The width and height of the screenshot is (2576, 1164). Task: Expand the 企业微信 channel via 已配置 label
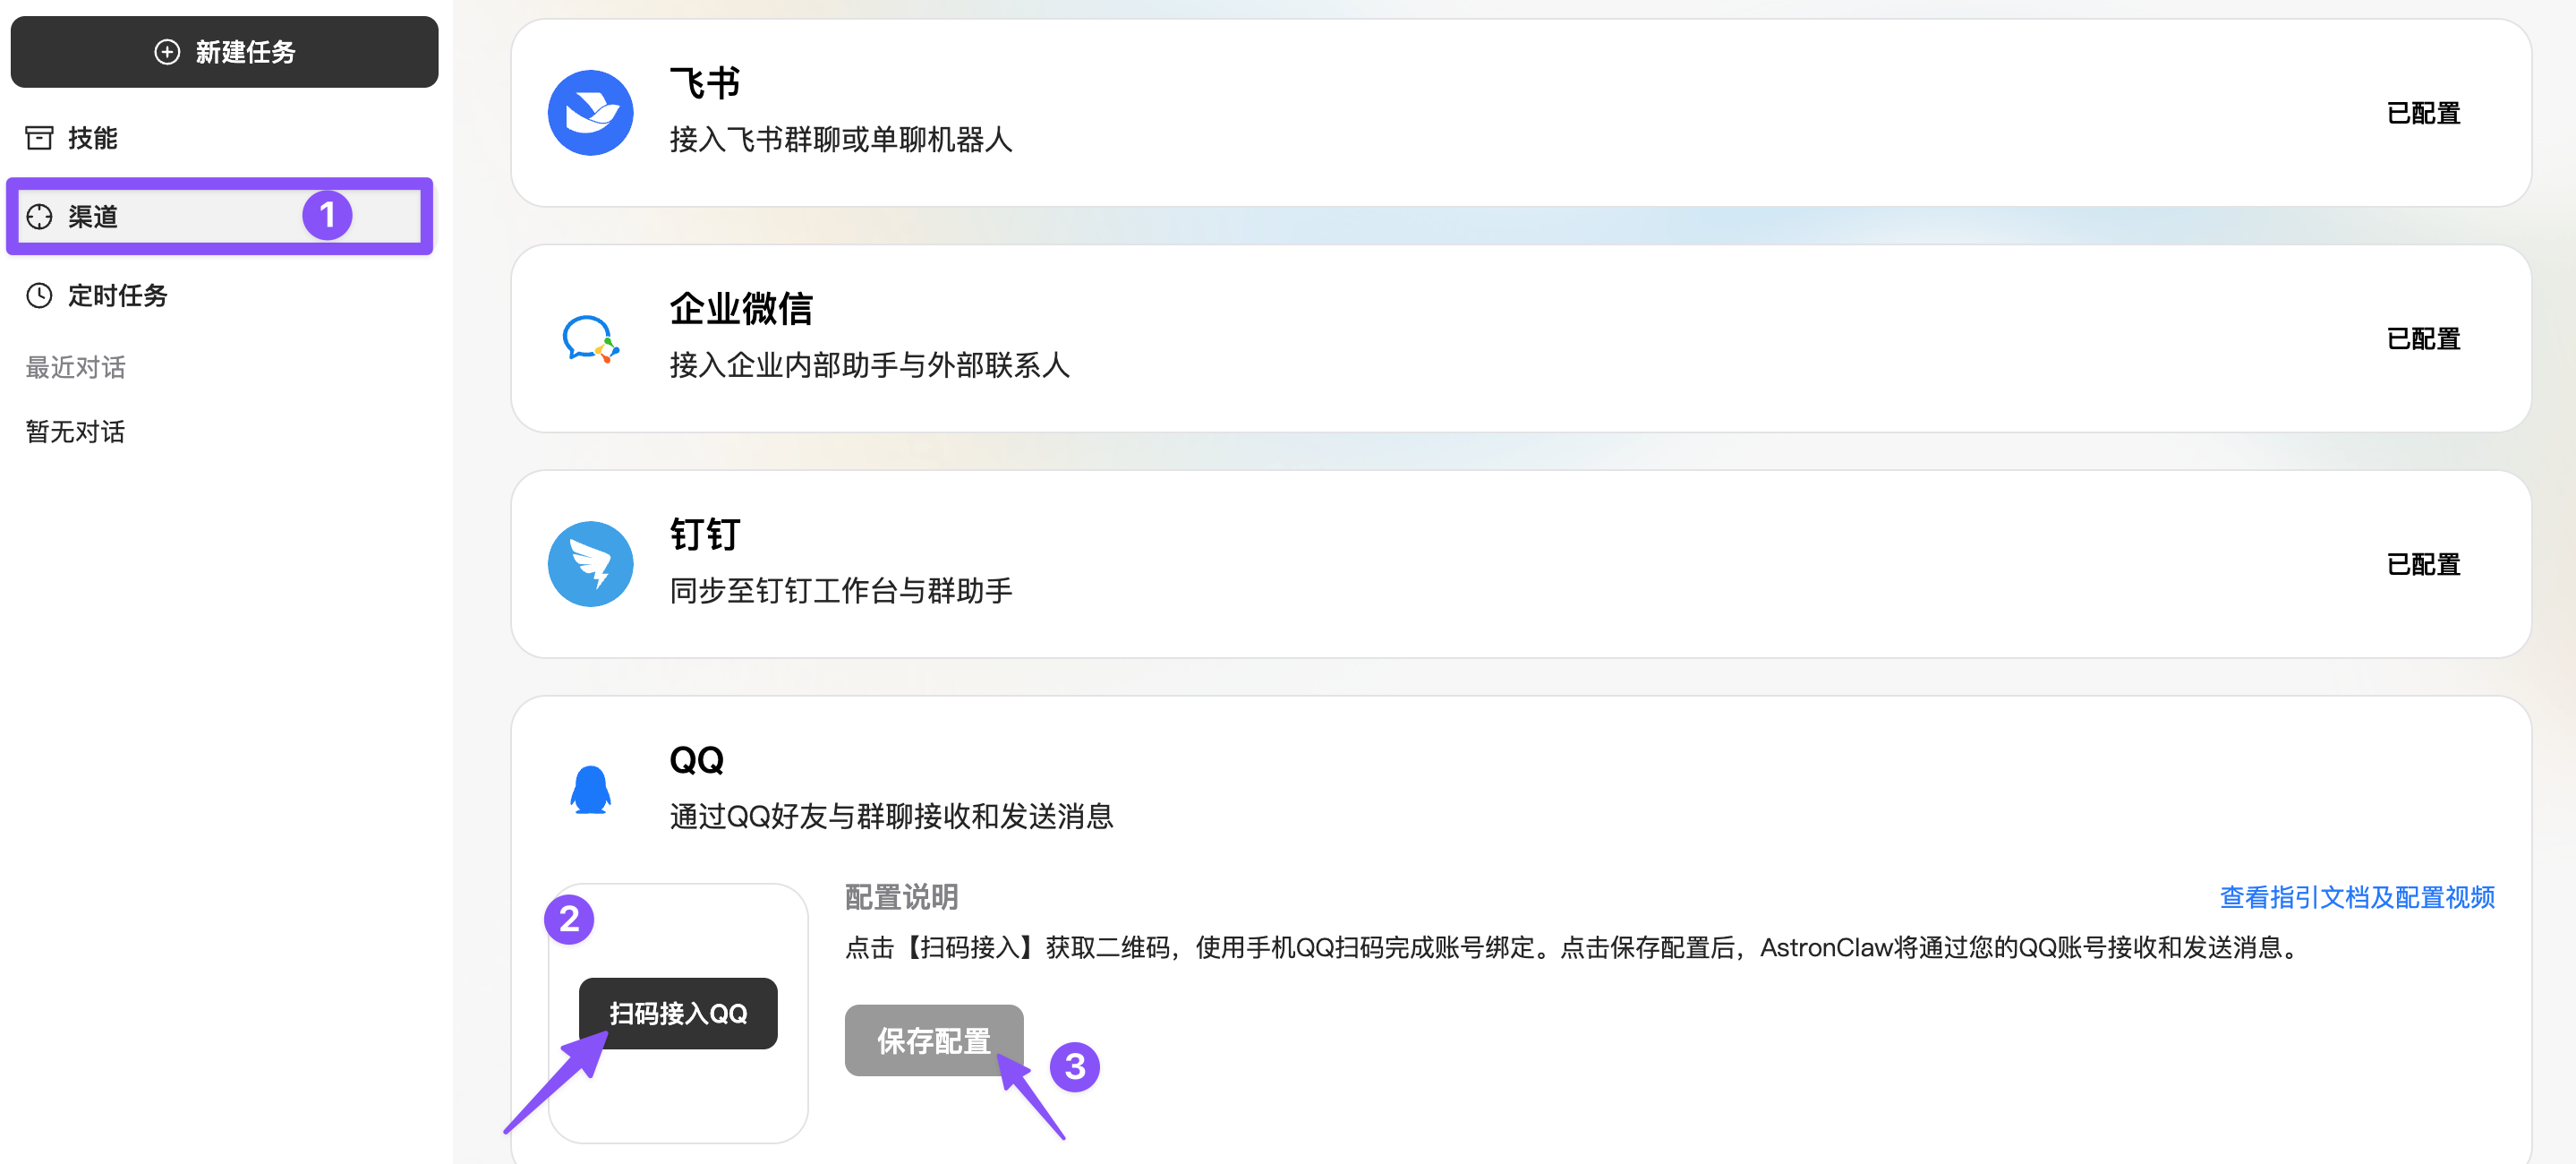[x=2423, y=339]
